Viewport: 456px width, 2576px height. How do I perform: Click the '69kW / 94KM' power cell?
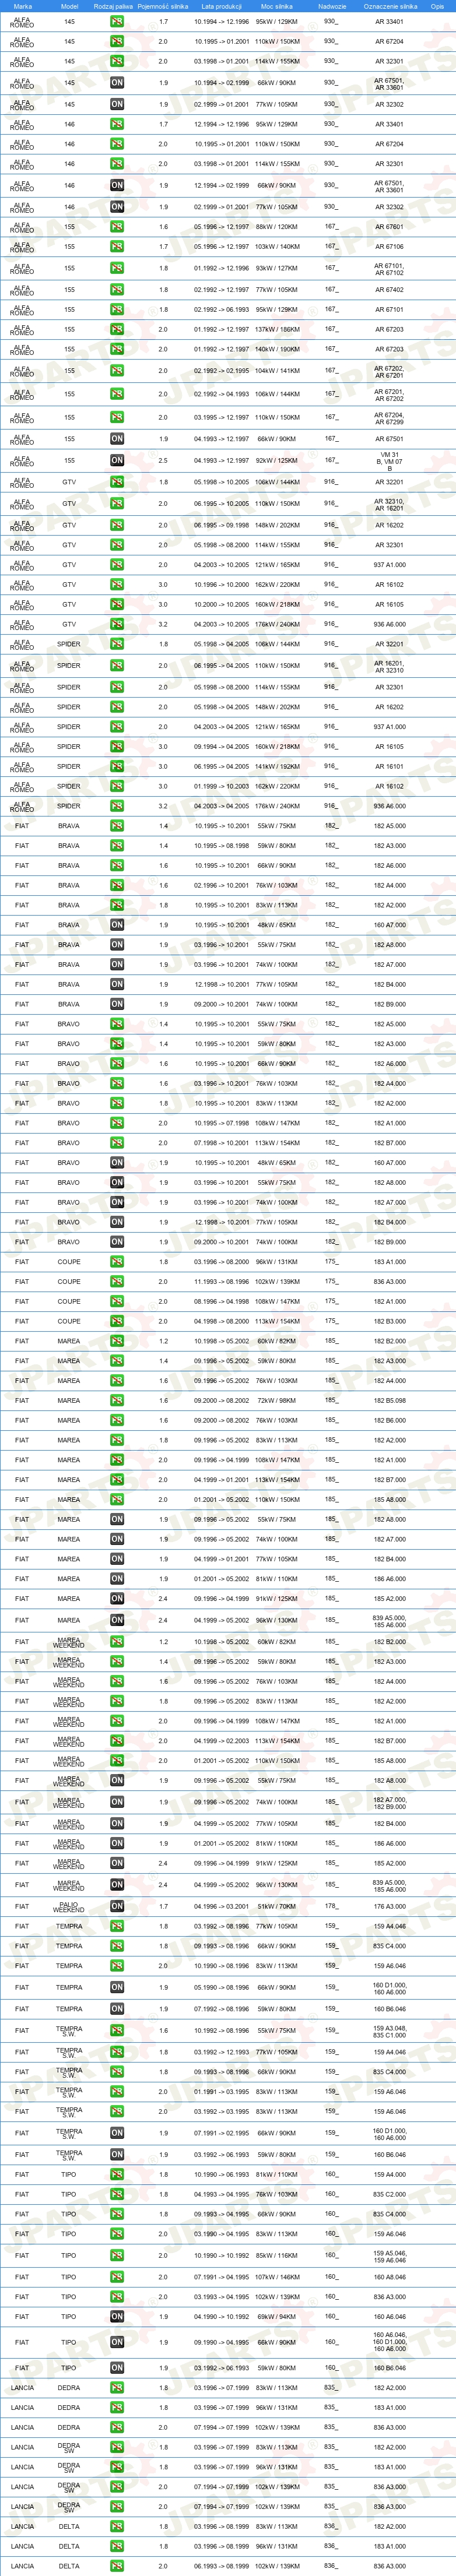[277, 2317]
